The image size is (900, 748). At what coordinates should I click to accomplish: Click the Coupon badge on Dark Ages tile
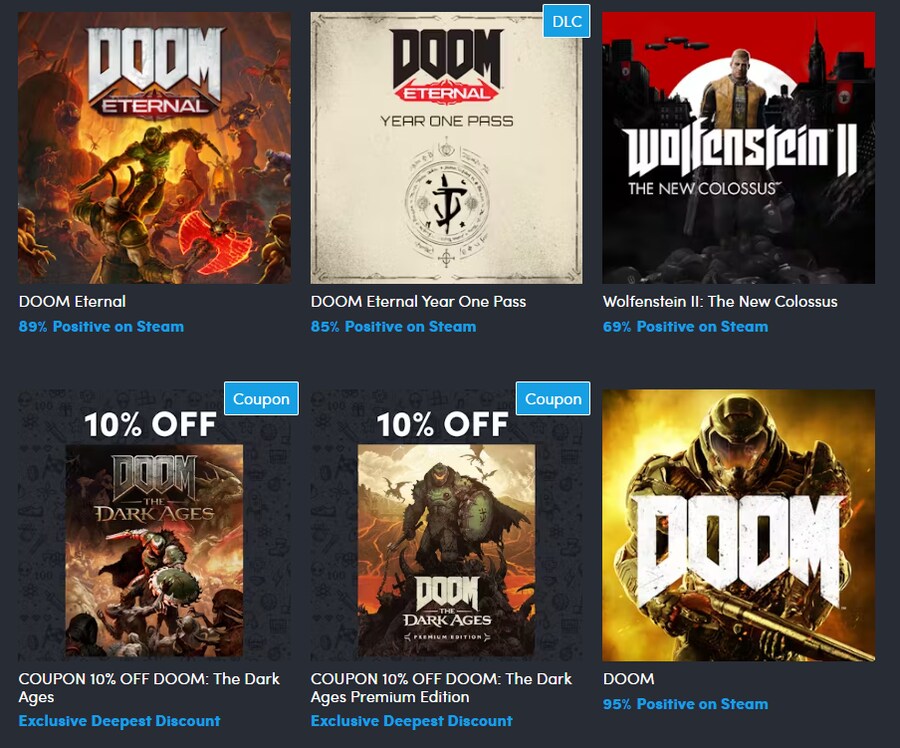click(261, 398)
